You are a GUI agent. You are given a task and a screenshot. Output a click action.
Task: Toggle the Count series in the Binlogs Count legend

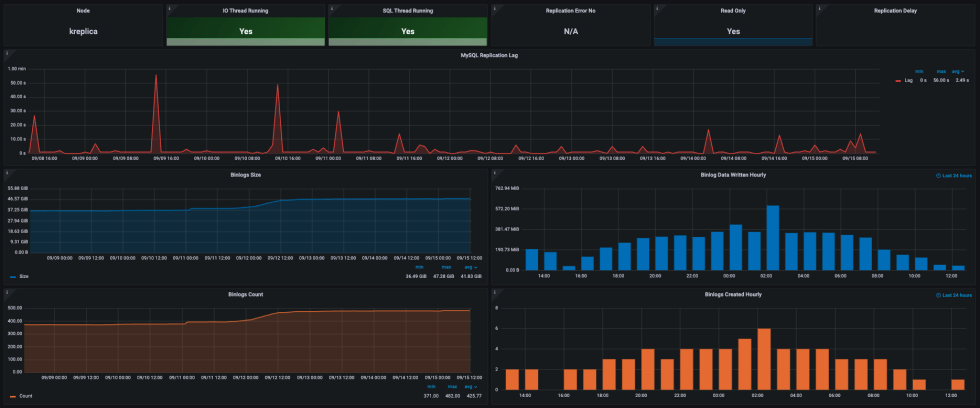[26, 397]
